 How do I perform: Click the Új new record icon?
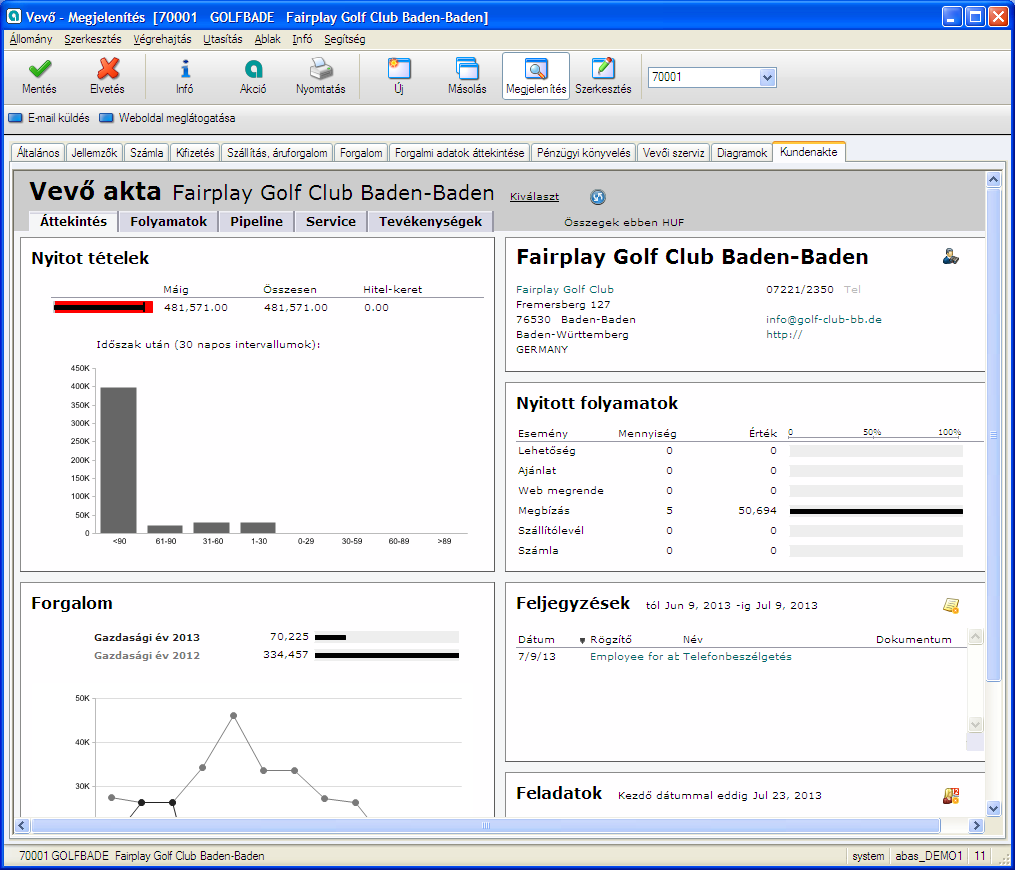click(399, 69)
